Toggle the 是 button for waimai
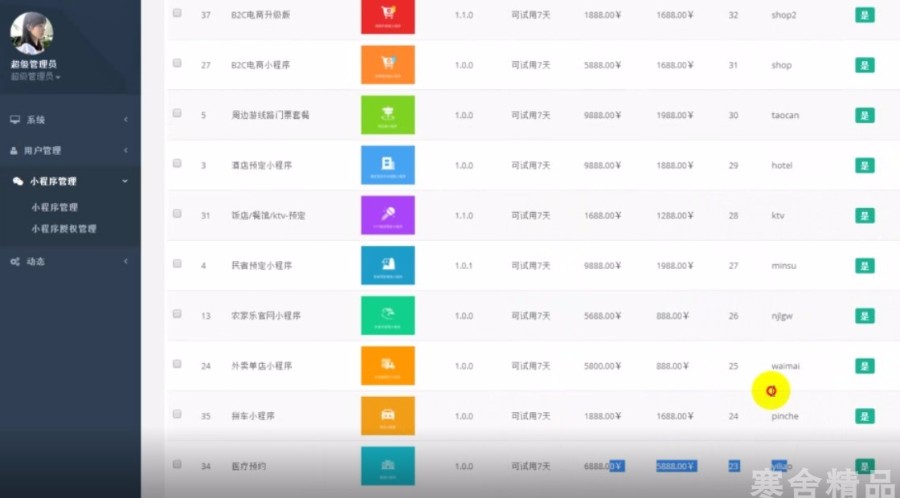900x498 pixels. pos(864,365)
